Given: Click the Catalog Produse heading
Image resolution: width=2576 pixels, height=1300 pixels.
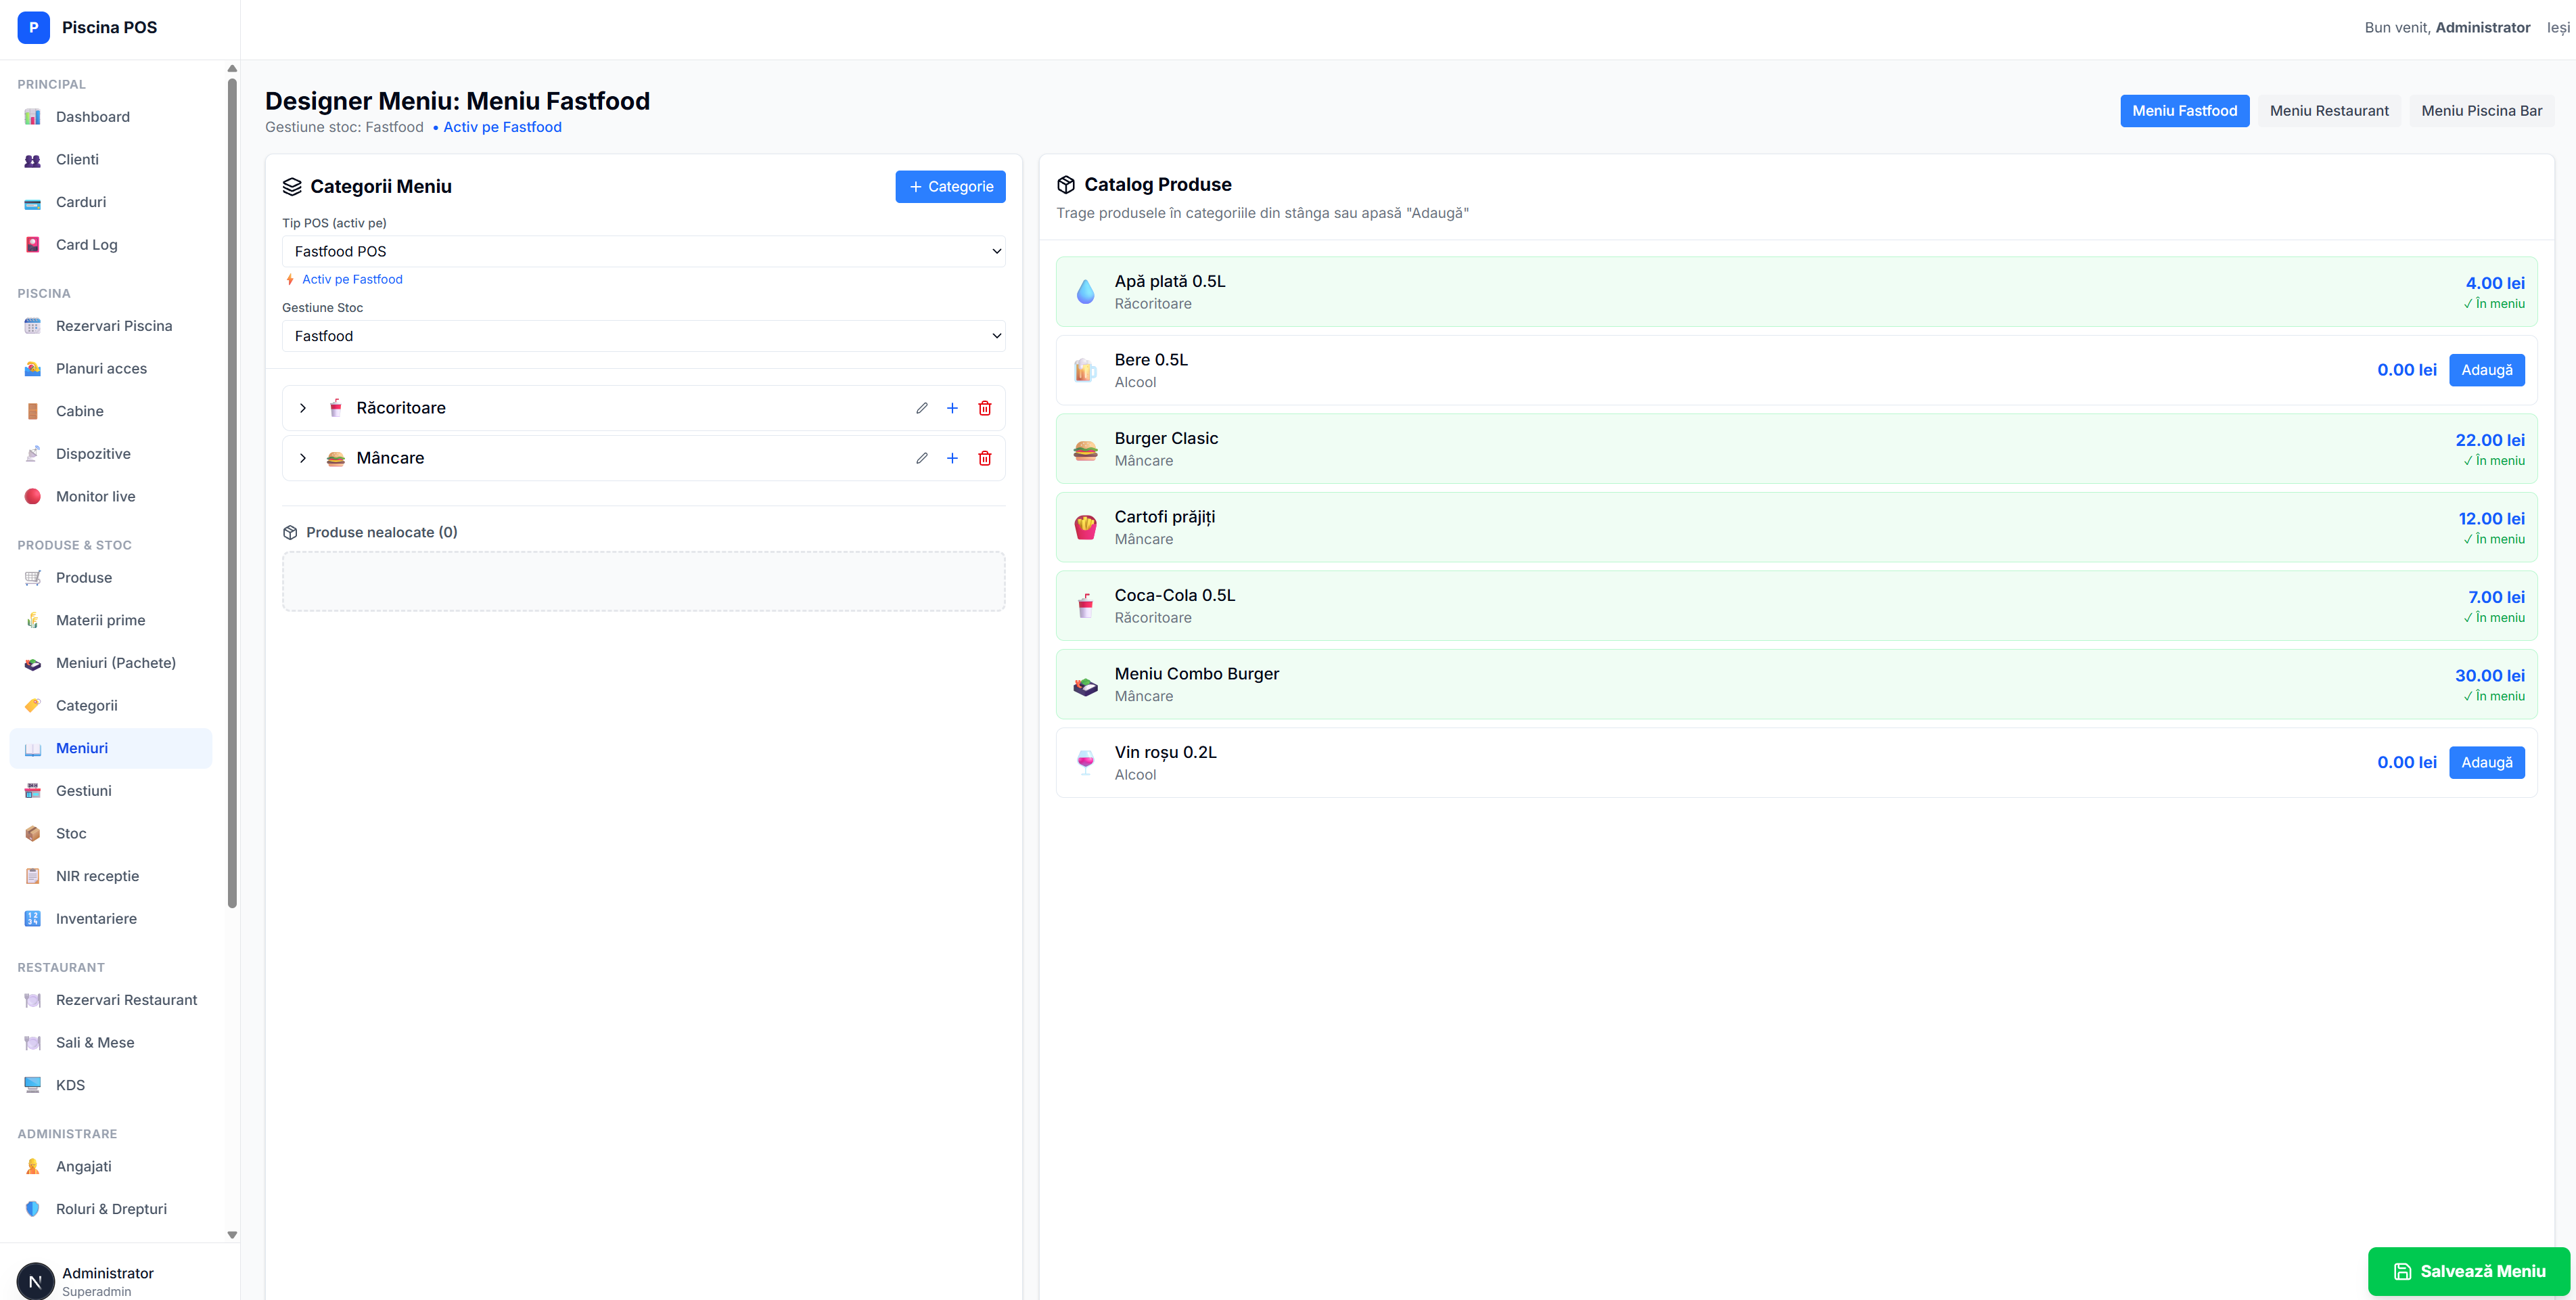Looking at the screenshot, I should coord(1157,185).
